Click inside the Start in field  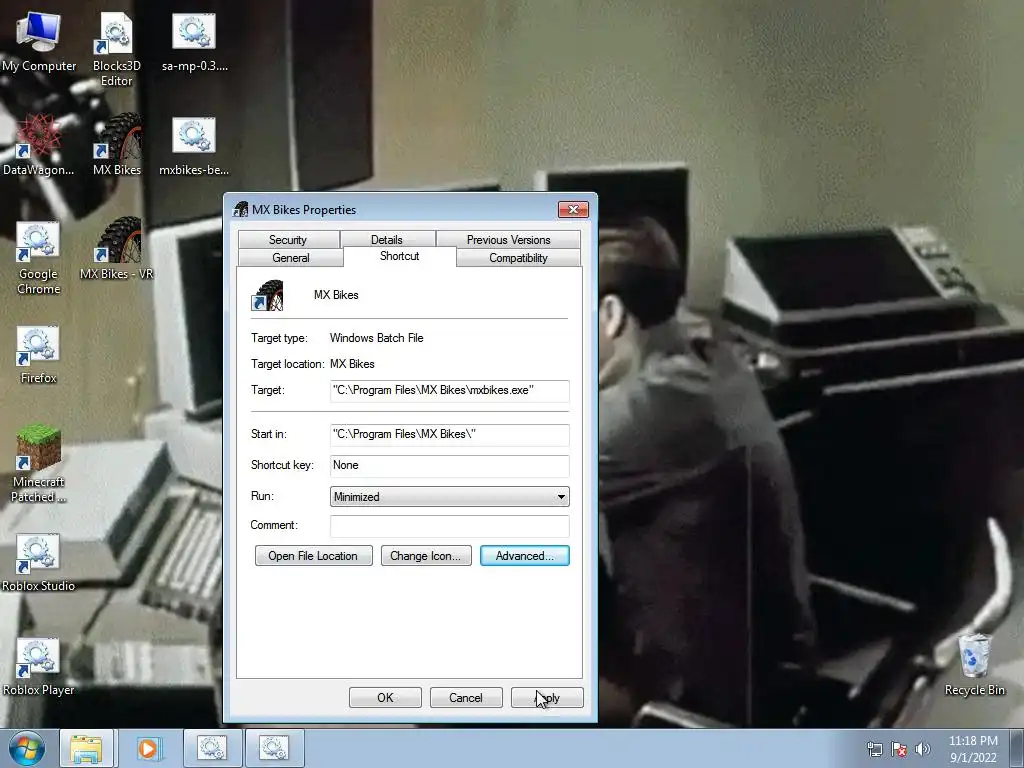pyautogui.click(x=449, y=434)
